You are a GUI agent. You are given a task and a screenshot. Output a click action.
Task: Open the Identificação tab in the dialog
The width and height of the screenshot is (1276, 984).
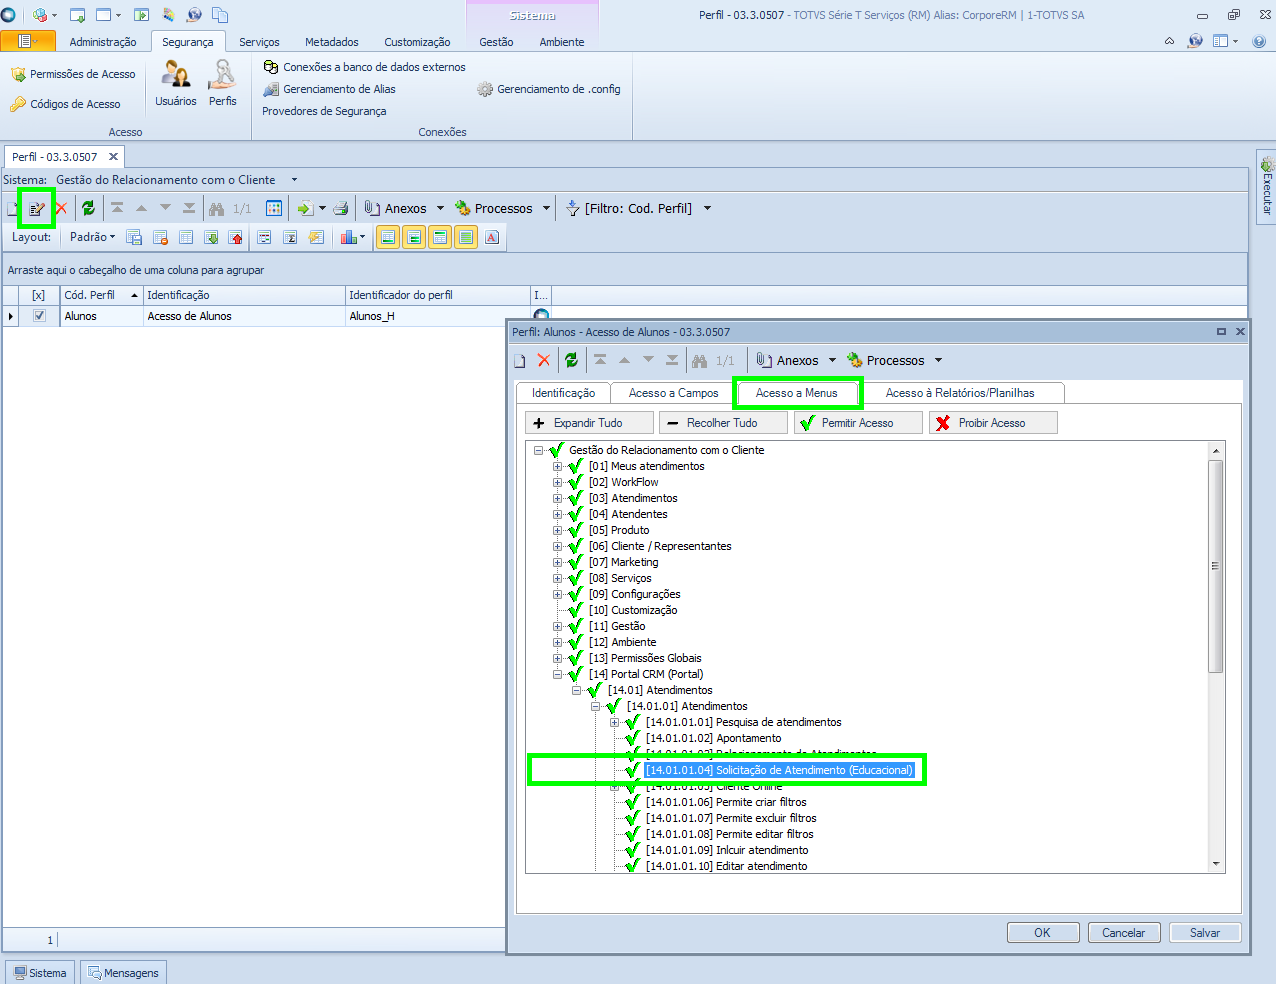click(563, 393)
